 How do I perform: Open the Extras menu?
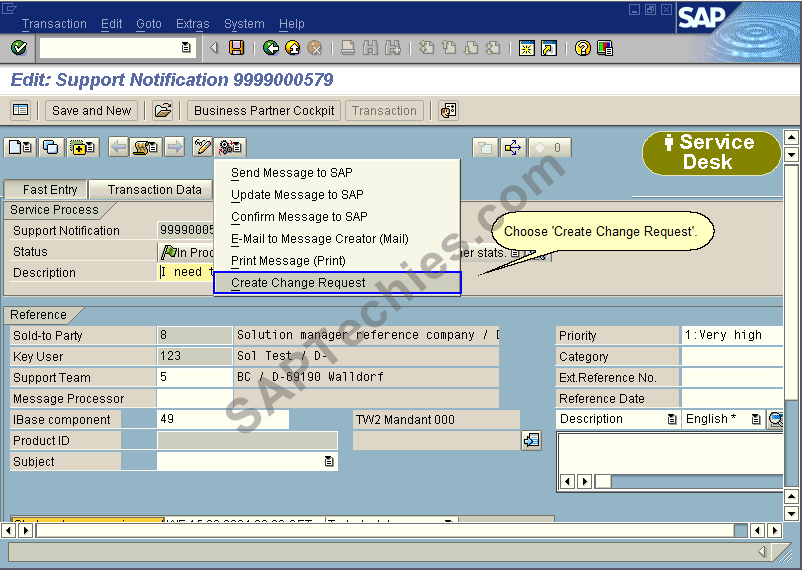(x=193, y=24)
